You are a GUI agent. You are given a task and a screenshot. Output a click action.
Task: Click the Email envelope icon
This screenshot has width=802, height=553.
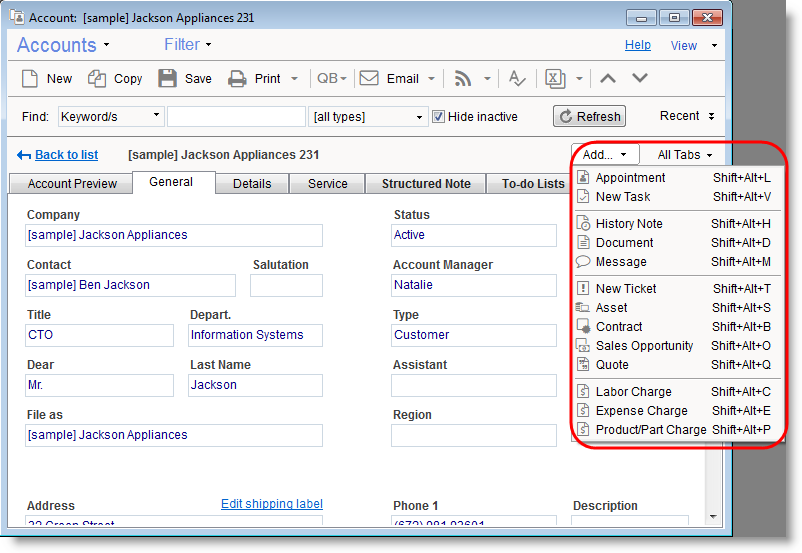pyautogui.click(x=369, y=79)
